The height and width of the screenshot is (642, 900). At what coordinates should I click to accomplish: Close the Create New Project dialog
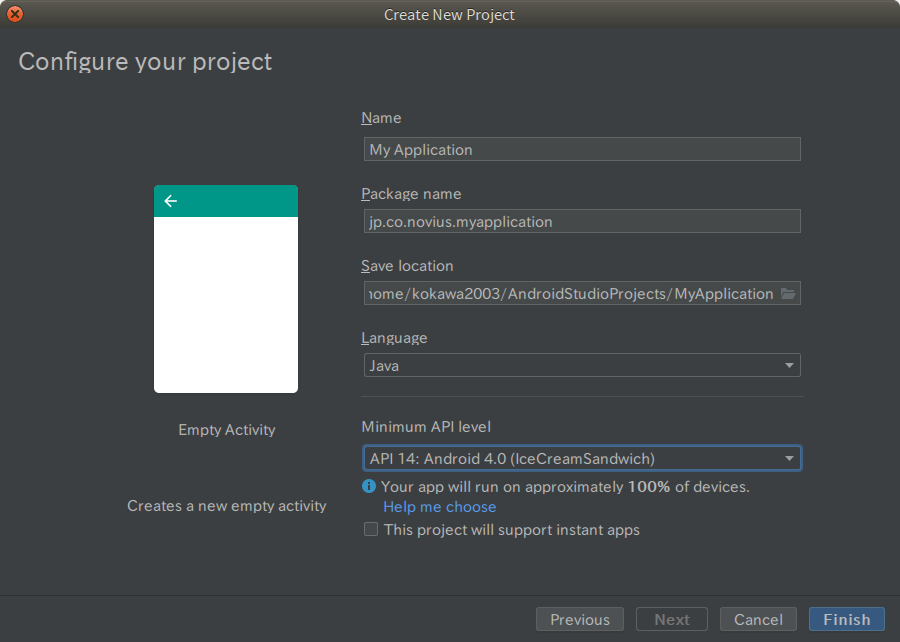coord(15,14)
